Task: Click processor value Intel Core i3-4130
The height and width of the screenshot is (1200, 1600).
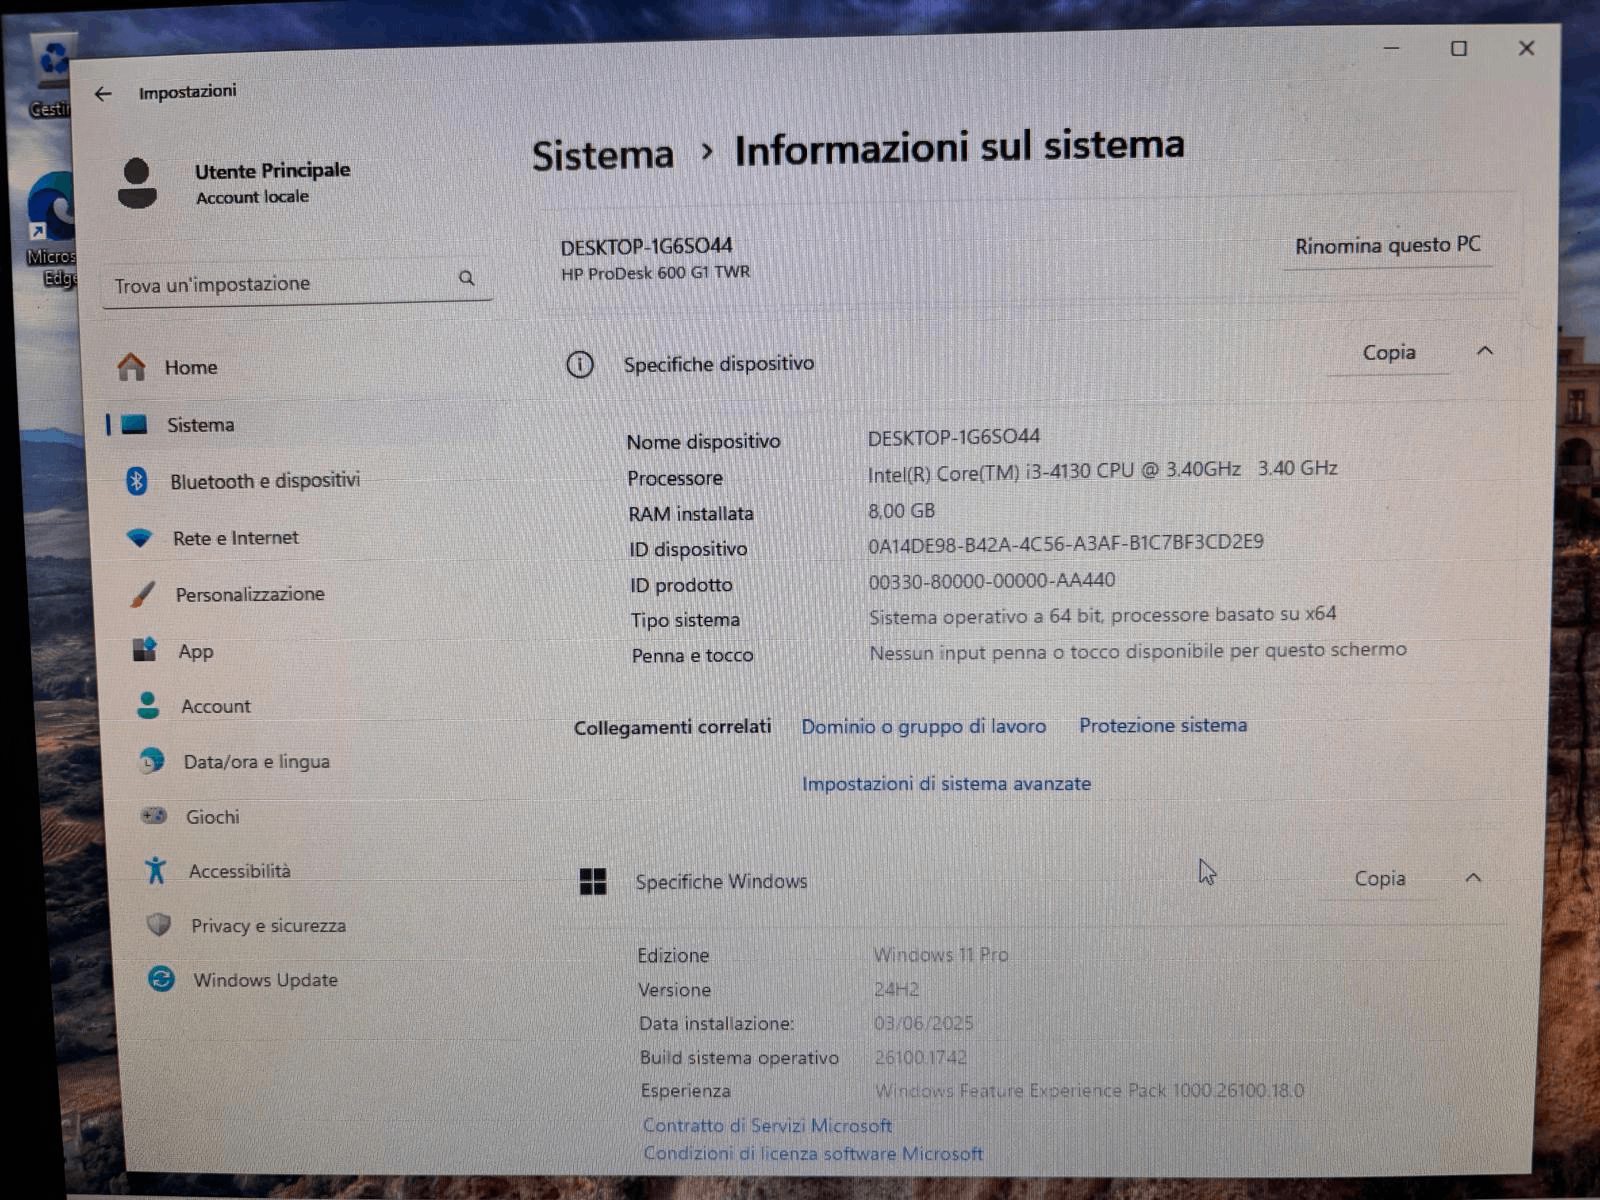Action: pos(1102,470)
